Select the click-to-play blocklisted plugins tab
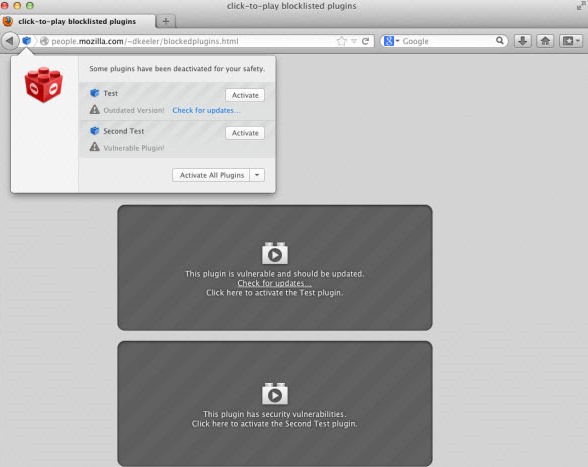This screenshot has width=588, height=467. click(x=78, y=21)
